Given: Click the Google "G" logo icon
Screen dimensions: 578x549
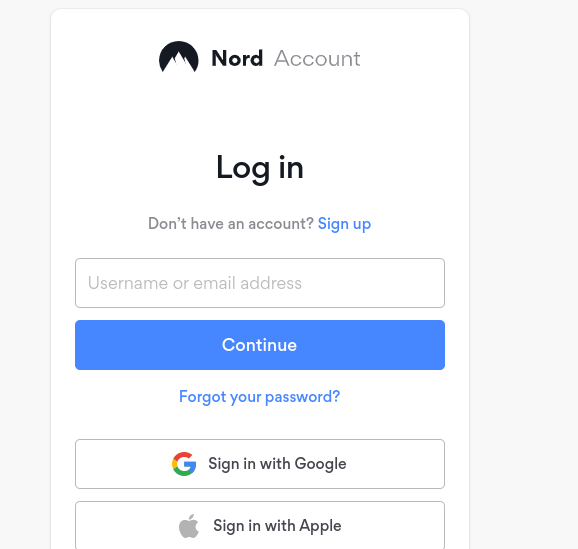Looking at the screenshot, I should click(184, 464).
